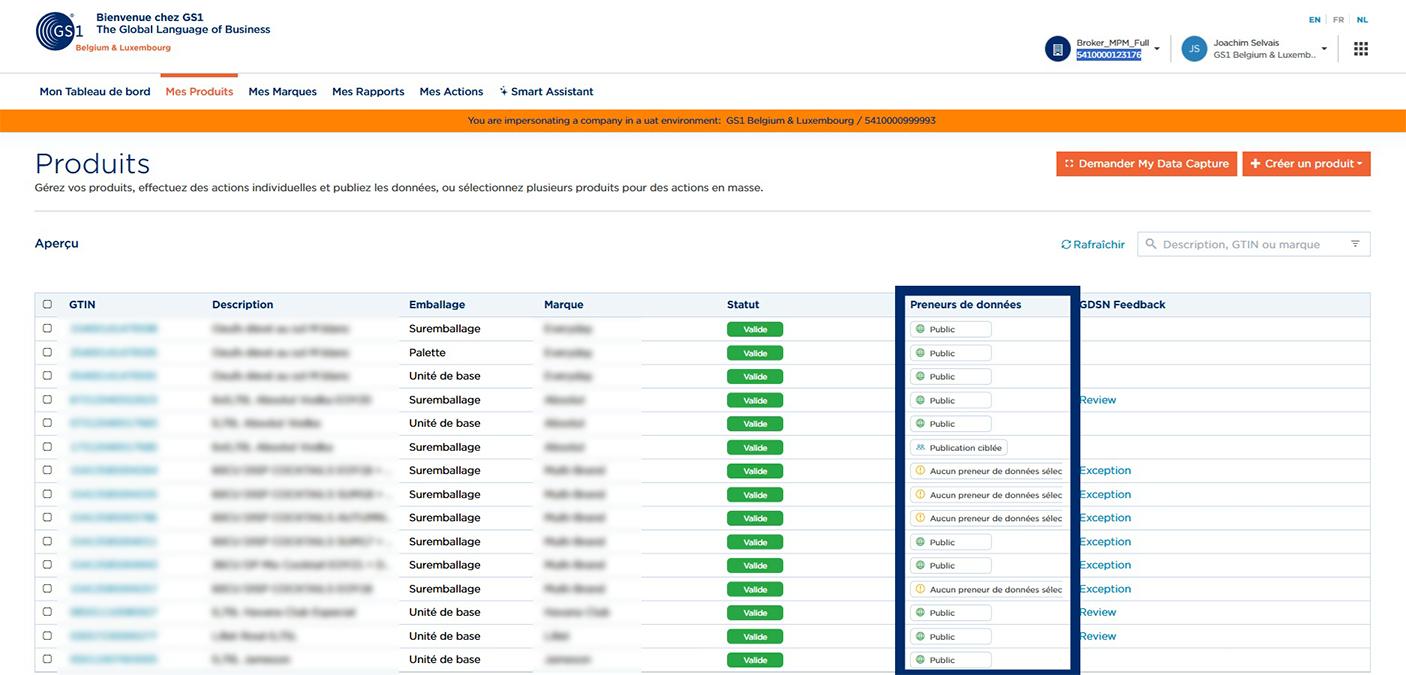Switch the language to NL
The width and height of the screenshot is (1406, 675).
[1362, 20]
